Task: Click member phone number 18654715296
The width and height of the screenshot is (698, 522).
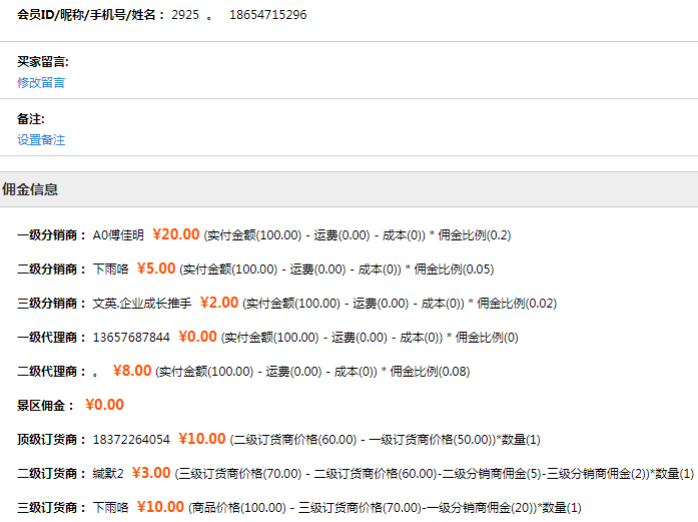Action: [267, 15]
